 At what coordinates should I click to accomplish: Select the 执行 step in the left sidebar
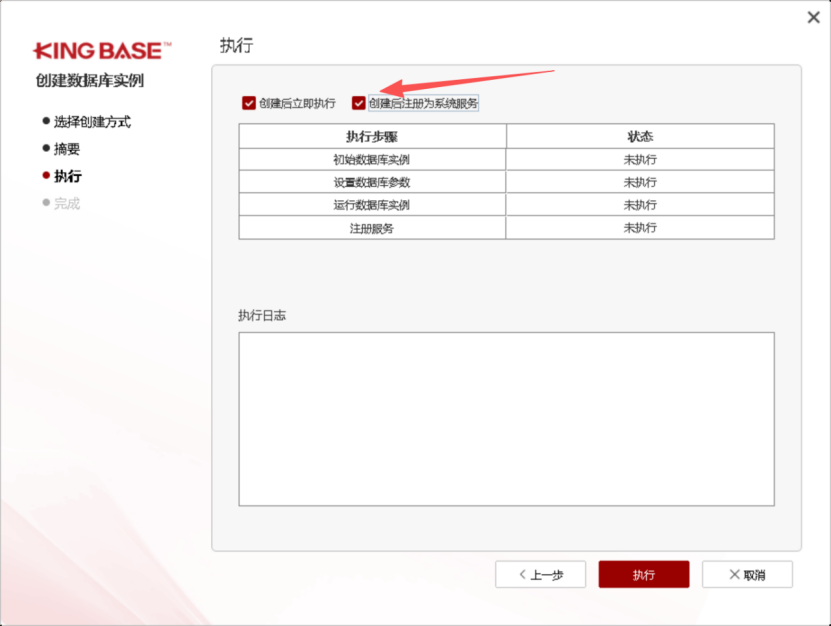[68, 177]
